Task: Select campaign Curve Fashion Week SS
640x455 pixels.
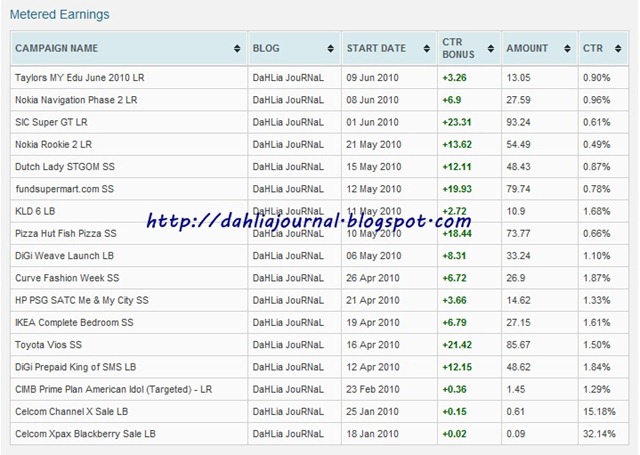Action: click(x=67, y=278)
